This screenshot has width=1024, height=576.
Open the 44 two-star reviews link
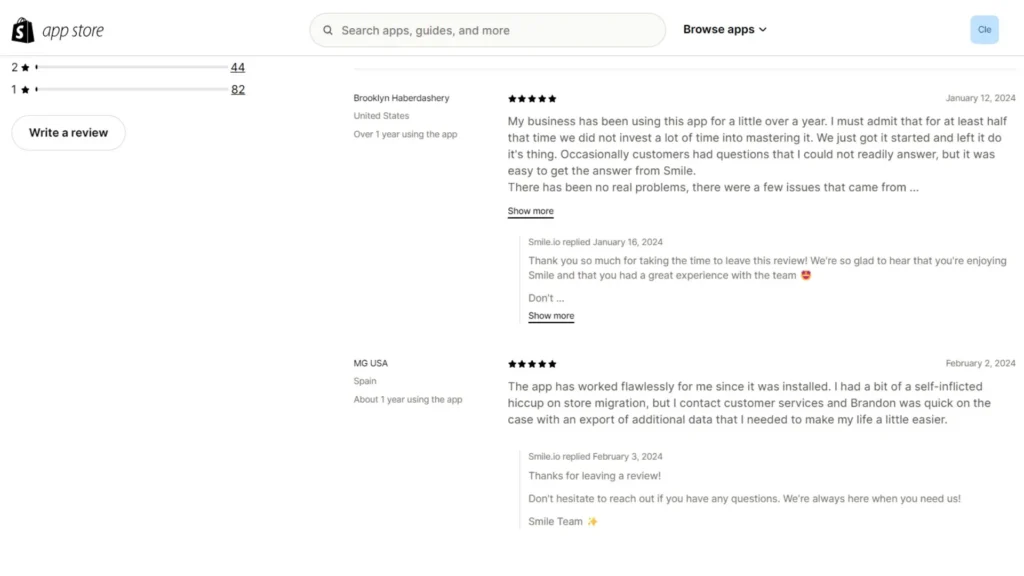pyautogui.click(x=238, y=67)
